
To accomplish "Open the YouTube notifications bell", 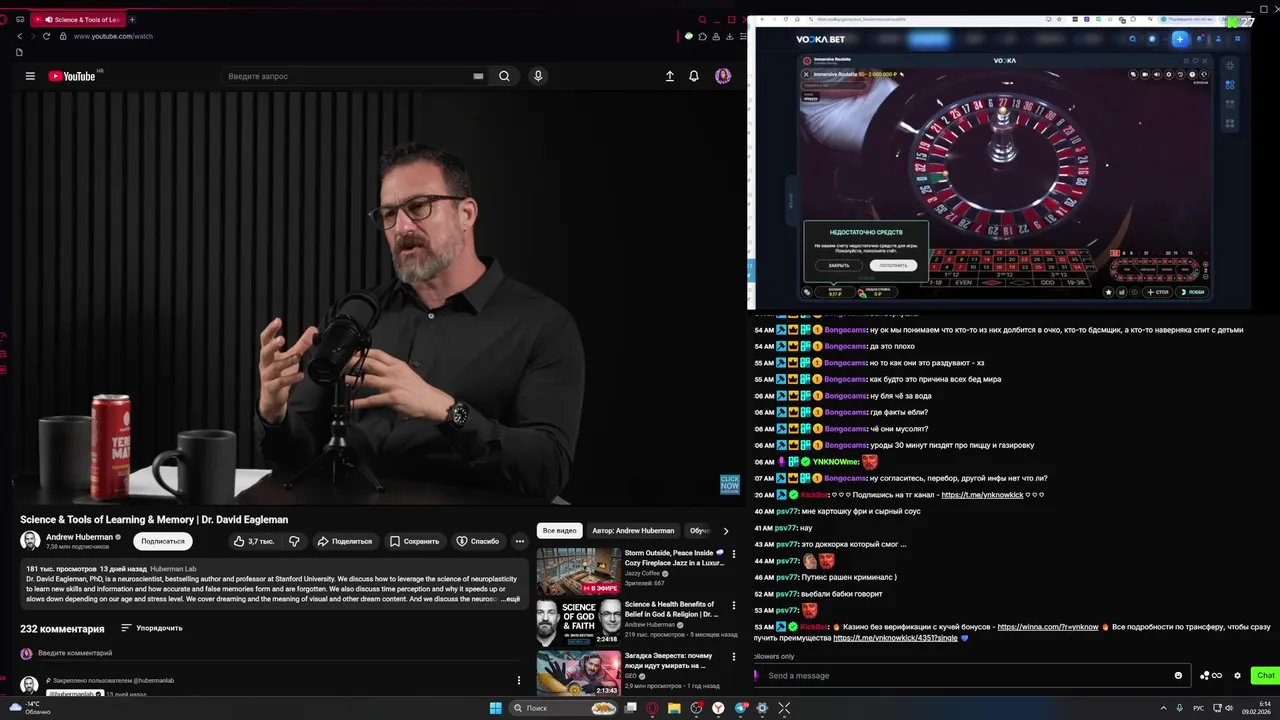I will [x=694, y=76].
